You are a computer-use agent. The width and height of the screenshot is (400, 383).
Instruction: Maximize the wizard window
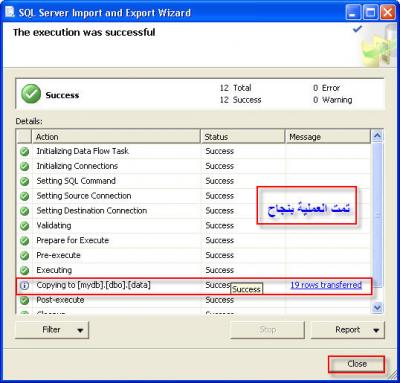(371, 13)
